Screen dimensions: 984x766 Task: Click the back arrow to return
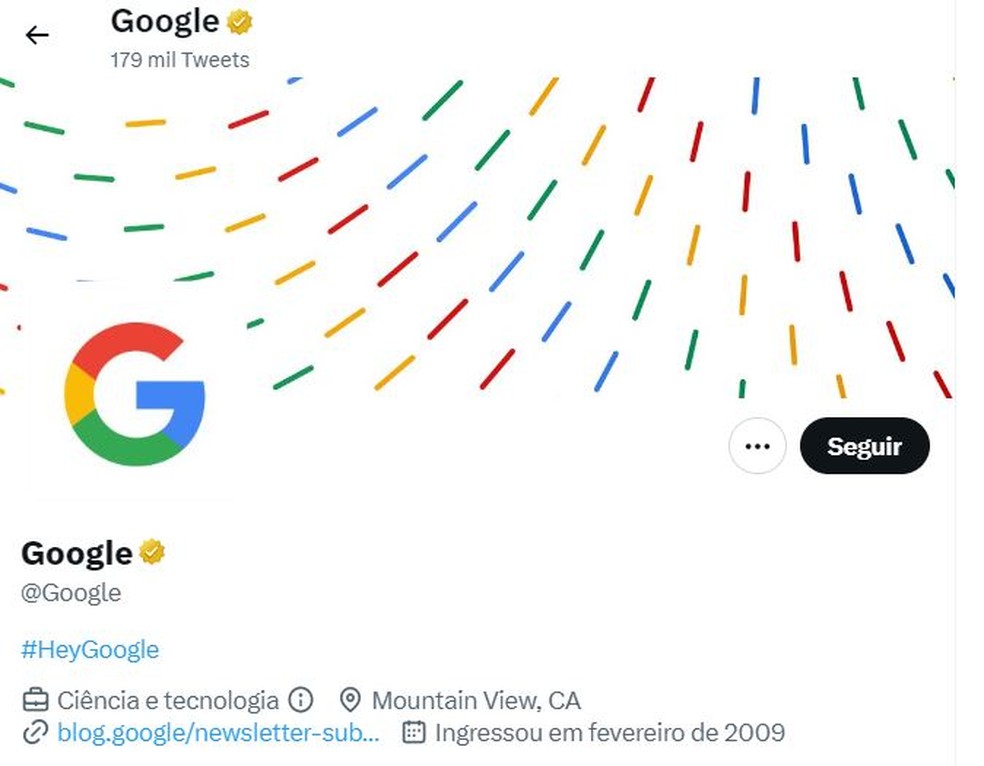coord(37,34)
